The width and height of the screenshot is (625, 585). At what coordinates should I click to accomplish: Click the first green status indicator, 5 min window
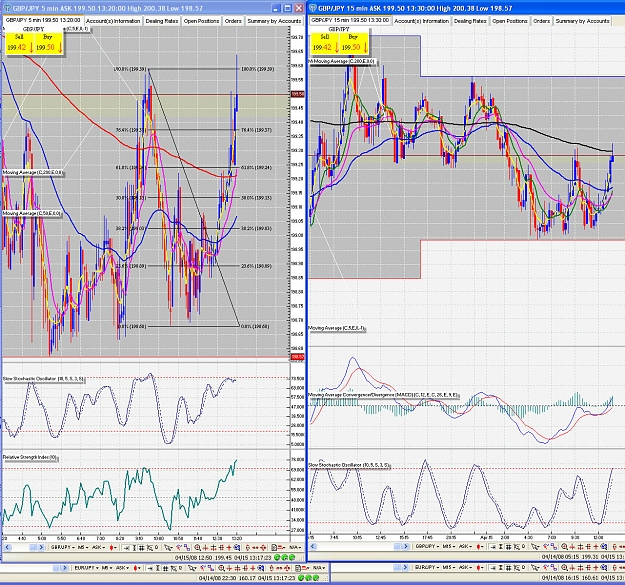click(x=277, y=557)
